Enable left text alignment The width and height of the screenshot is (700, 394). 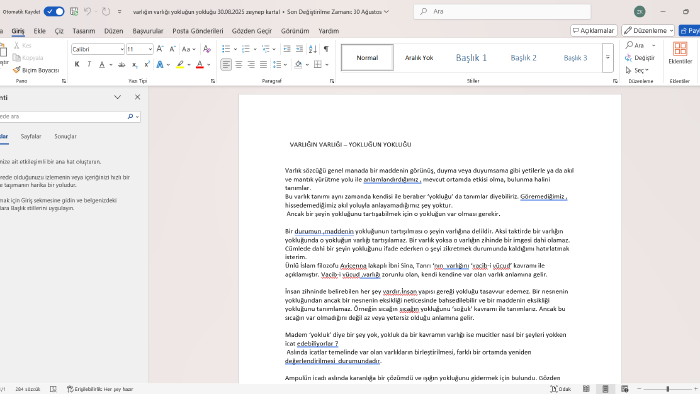pyautogui.click(x=226, y=65)
